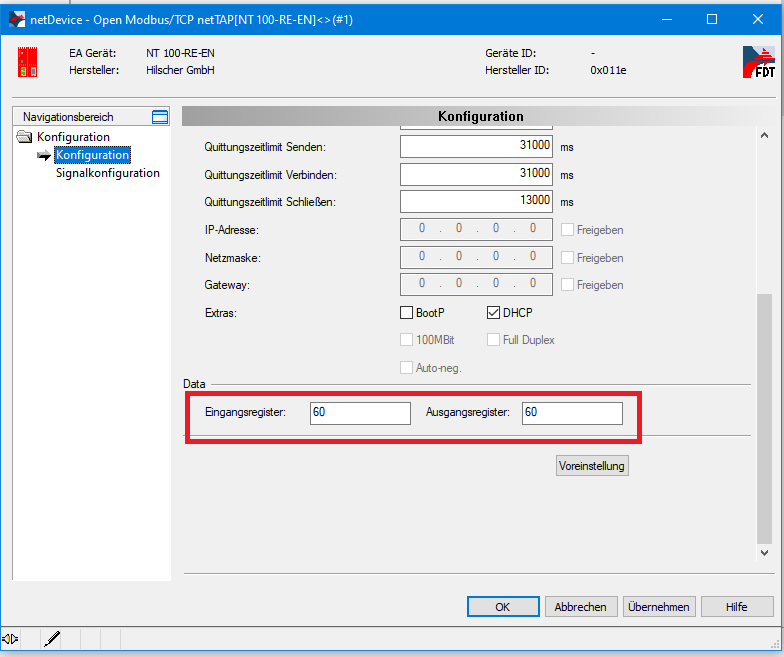Viewport: 784px width, 657px height.
Task: Click the connection status icon in status bar
Action: pos(11,638)
